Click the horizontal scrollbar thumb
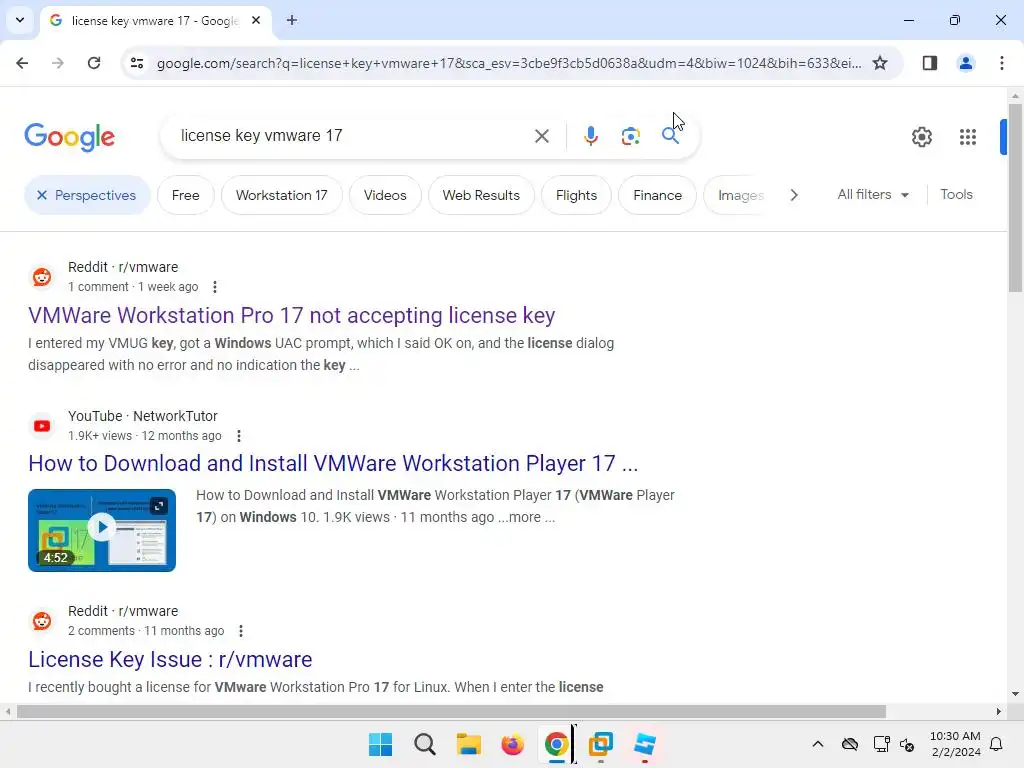 tap(451, 711)
